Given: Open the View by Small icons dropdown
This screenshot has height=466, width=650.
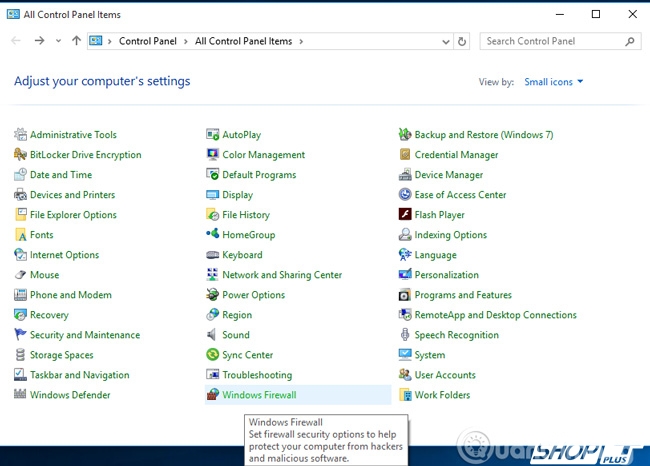Looking at the screenshot, I should tap(553, 82).
